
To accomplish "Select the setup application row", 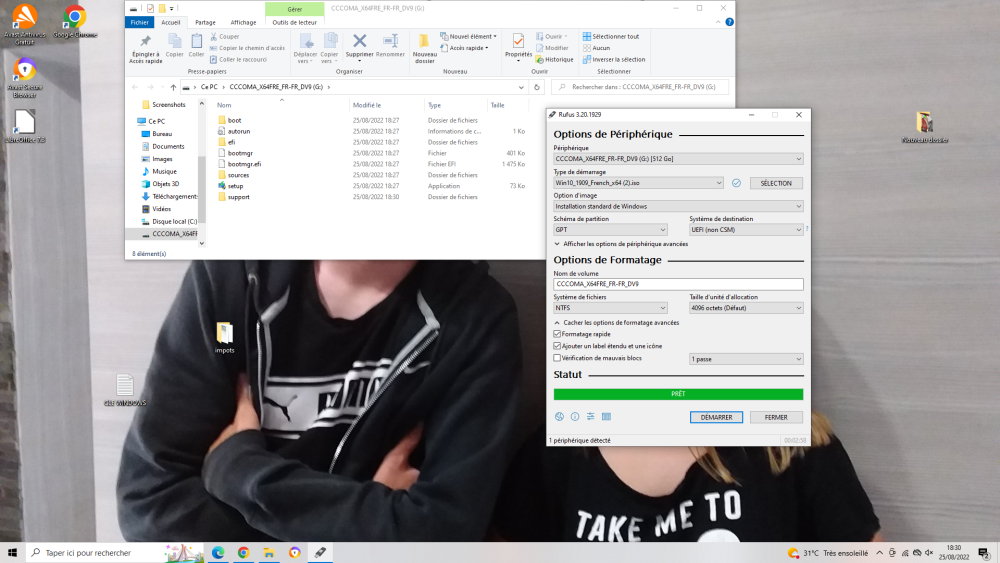I will [x=371, y=186].
